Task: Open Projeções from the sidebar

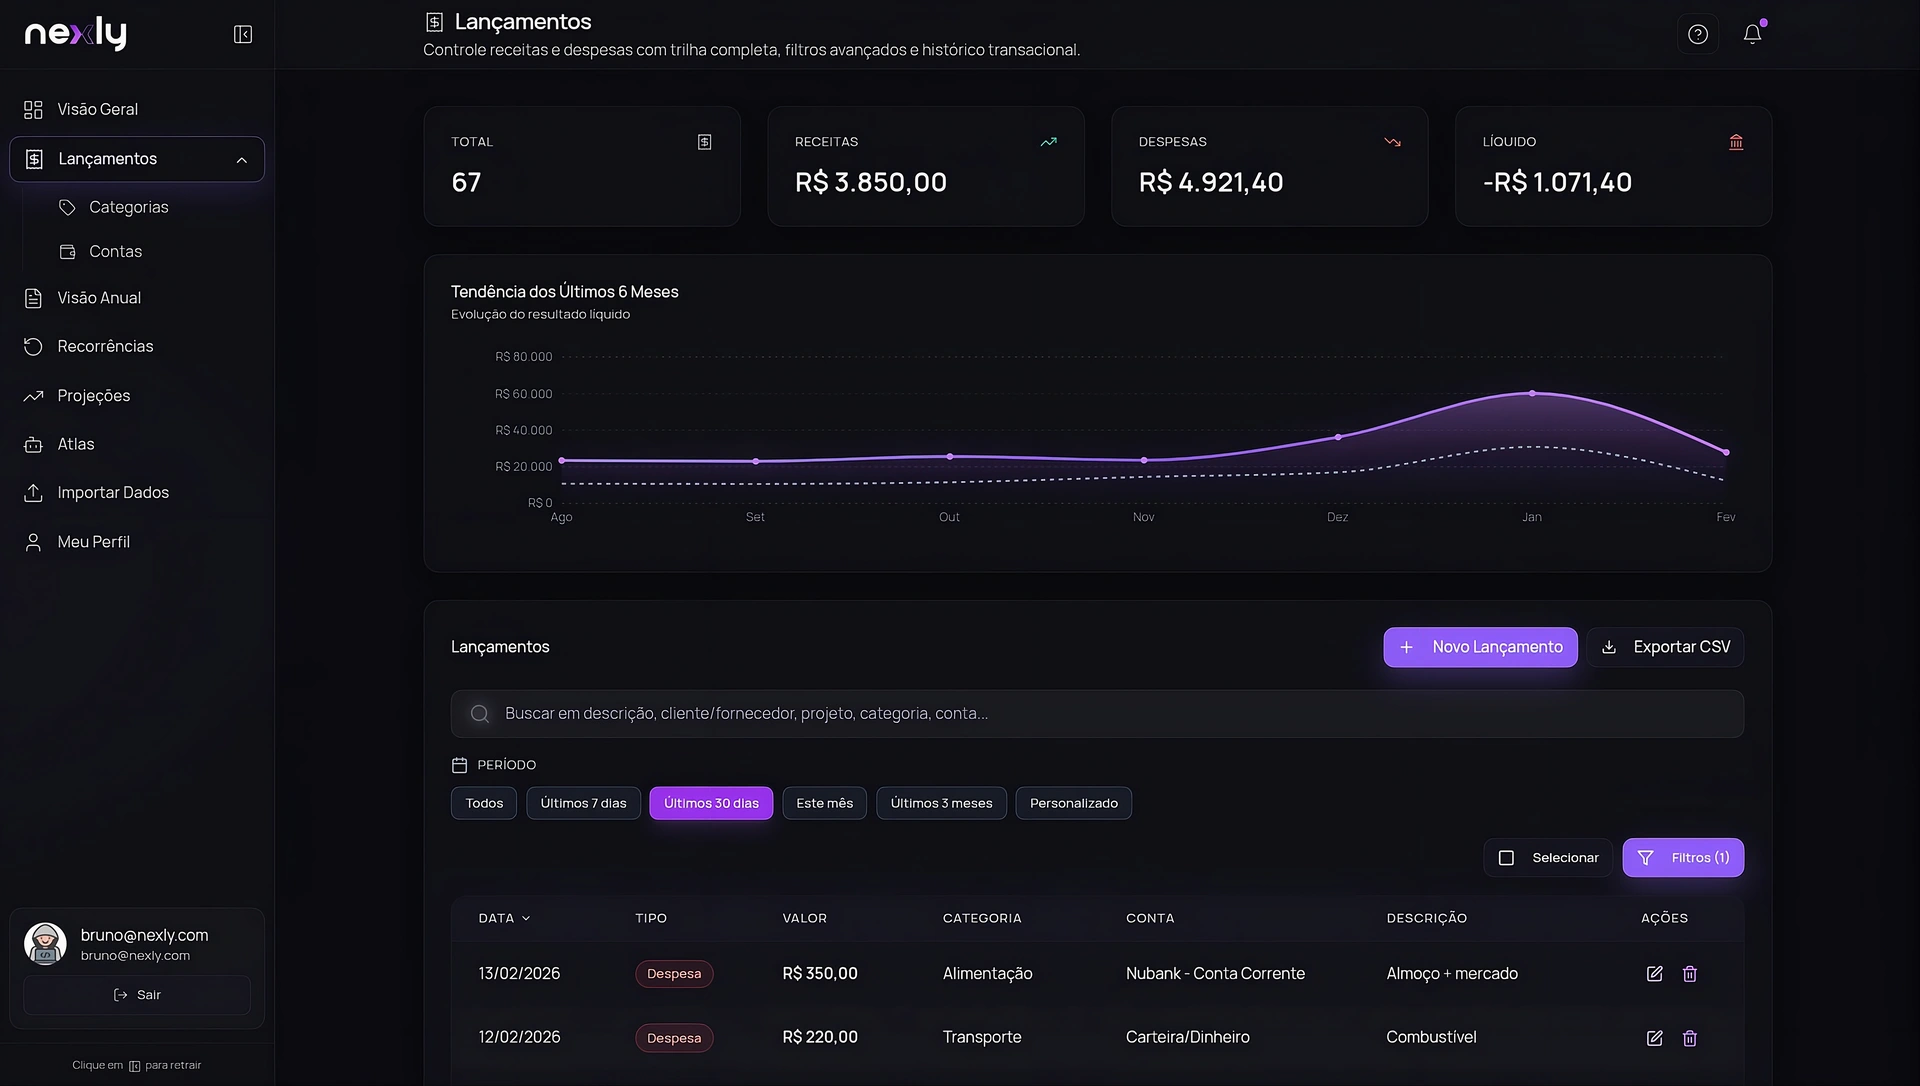Action: tap(93, 396)
